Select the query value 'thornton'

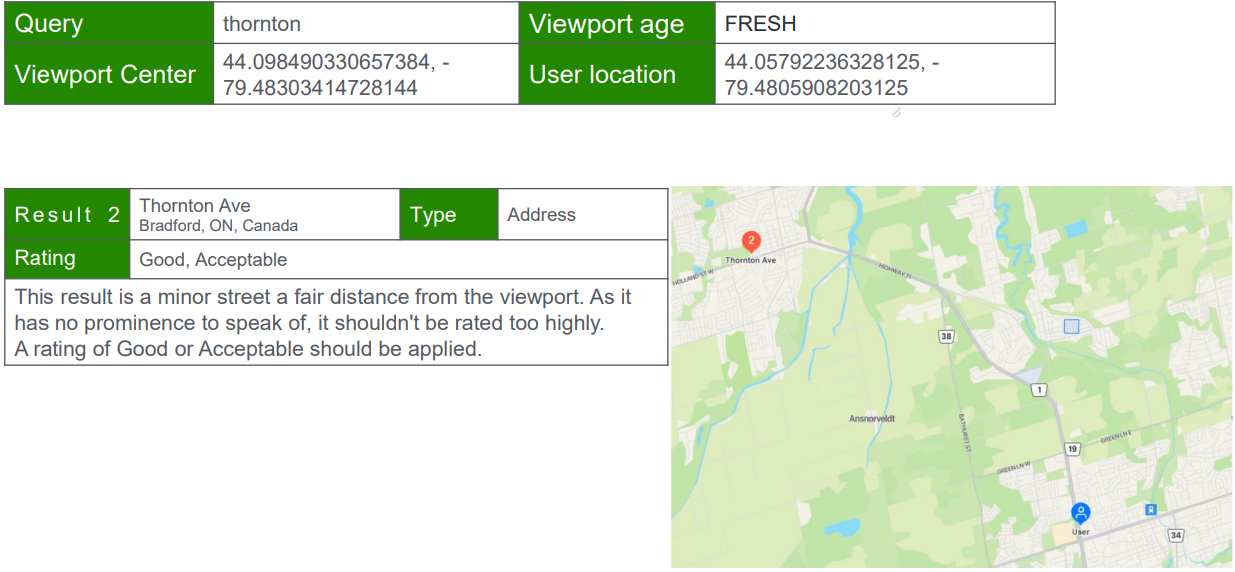(x=262, y=24)
